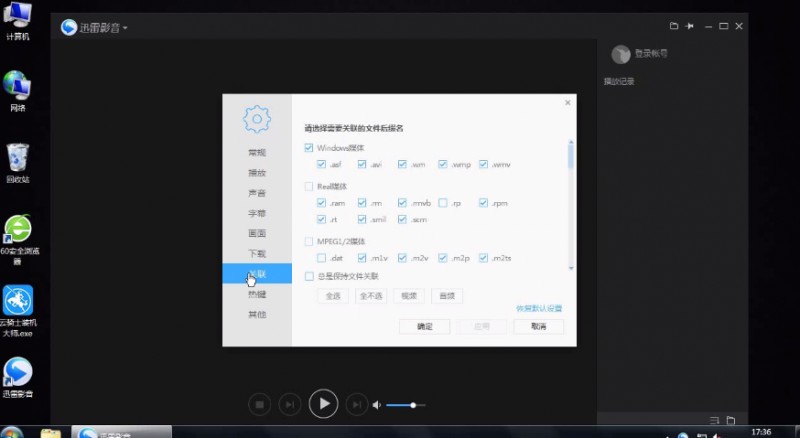Click the 迅雷影音 taskbar button
Image resolution: width=800 pixels, height=438 pixels.
click(x=121, y=433)
